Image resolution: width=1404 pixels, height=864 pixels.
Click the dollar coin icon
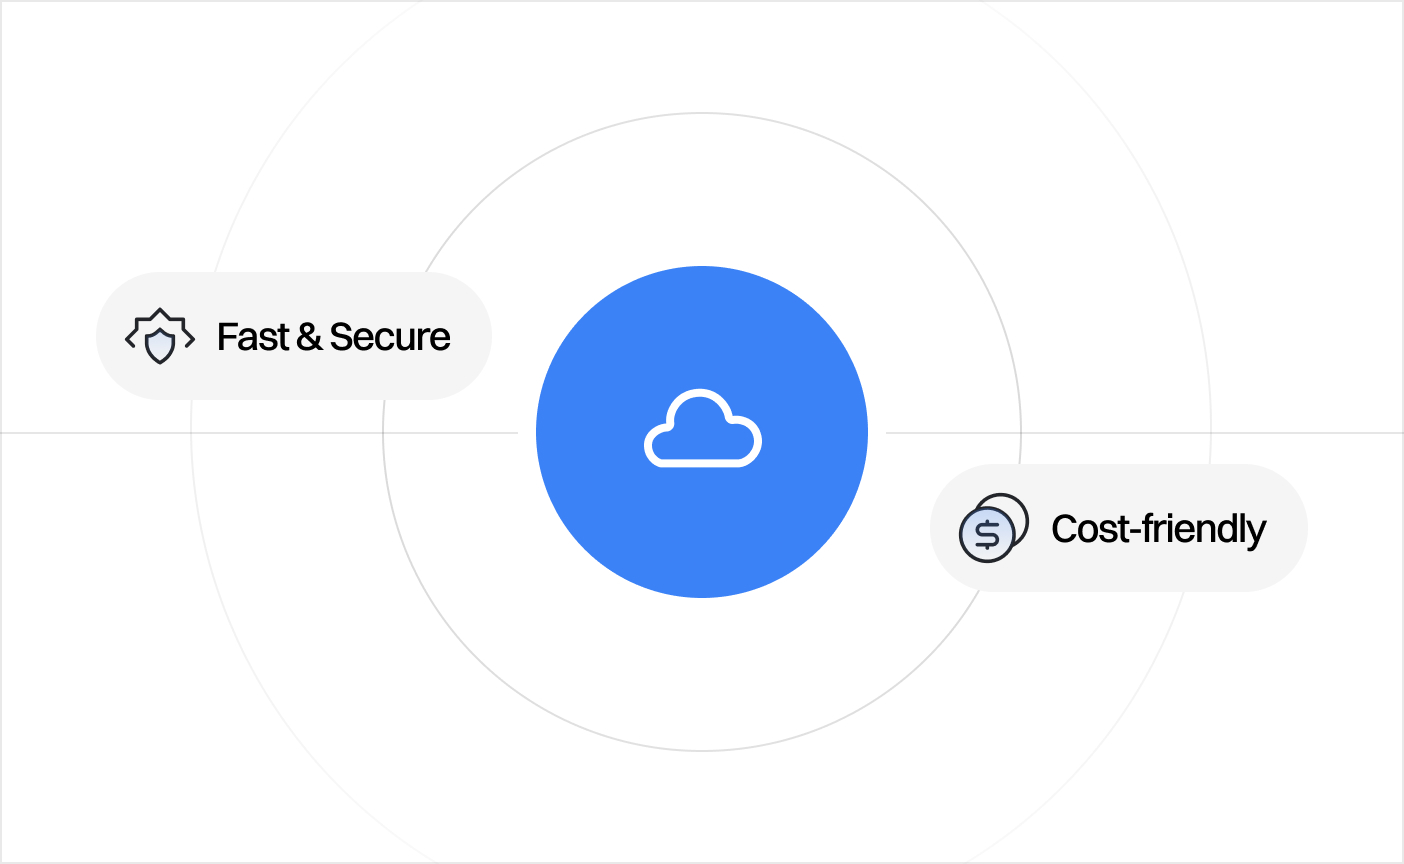(x=987, y=535)
